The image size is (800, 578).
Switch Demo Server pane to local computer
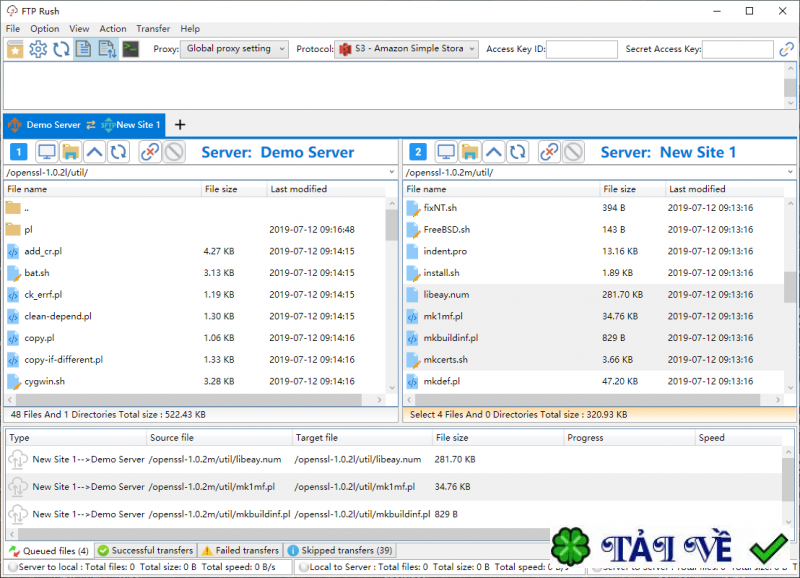[x=46, y=152]
